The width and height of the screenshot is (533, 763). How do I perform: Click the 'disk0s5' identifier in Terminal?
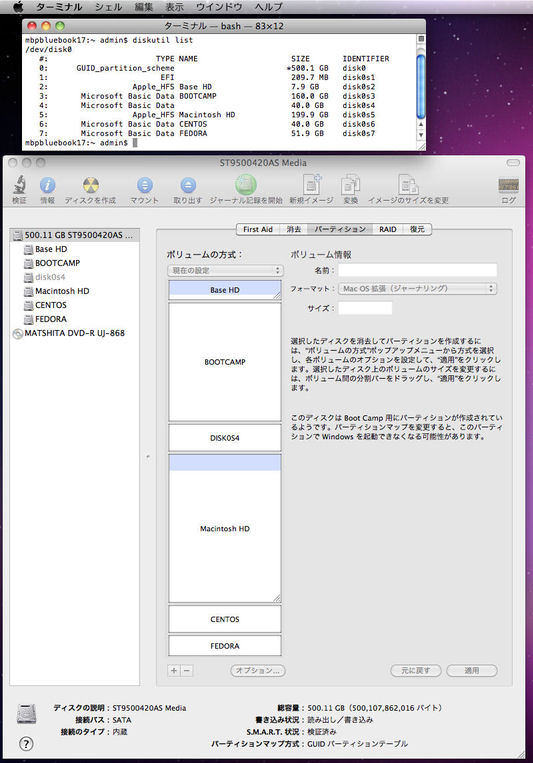[358, 115]
